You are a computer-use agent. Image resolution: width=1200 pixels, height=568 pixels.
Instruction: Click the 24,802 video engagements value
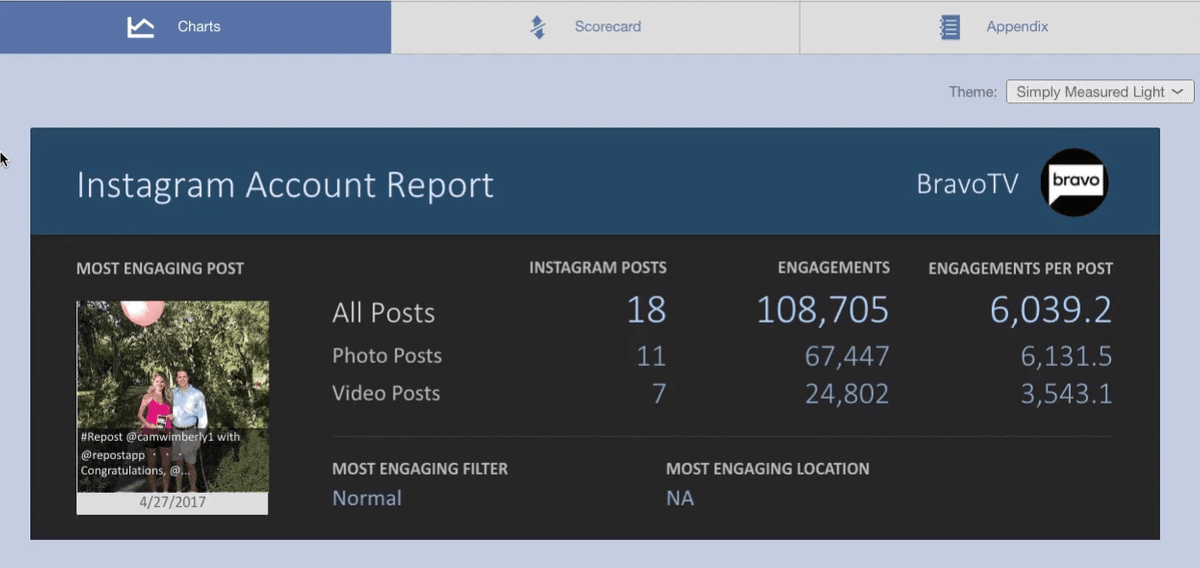(x=847, y=395)
